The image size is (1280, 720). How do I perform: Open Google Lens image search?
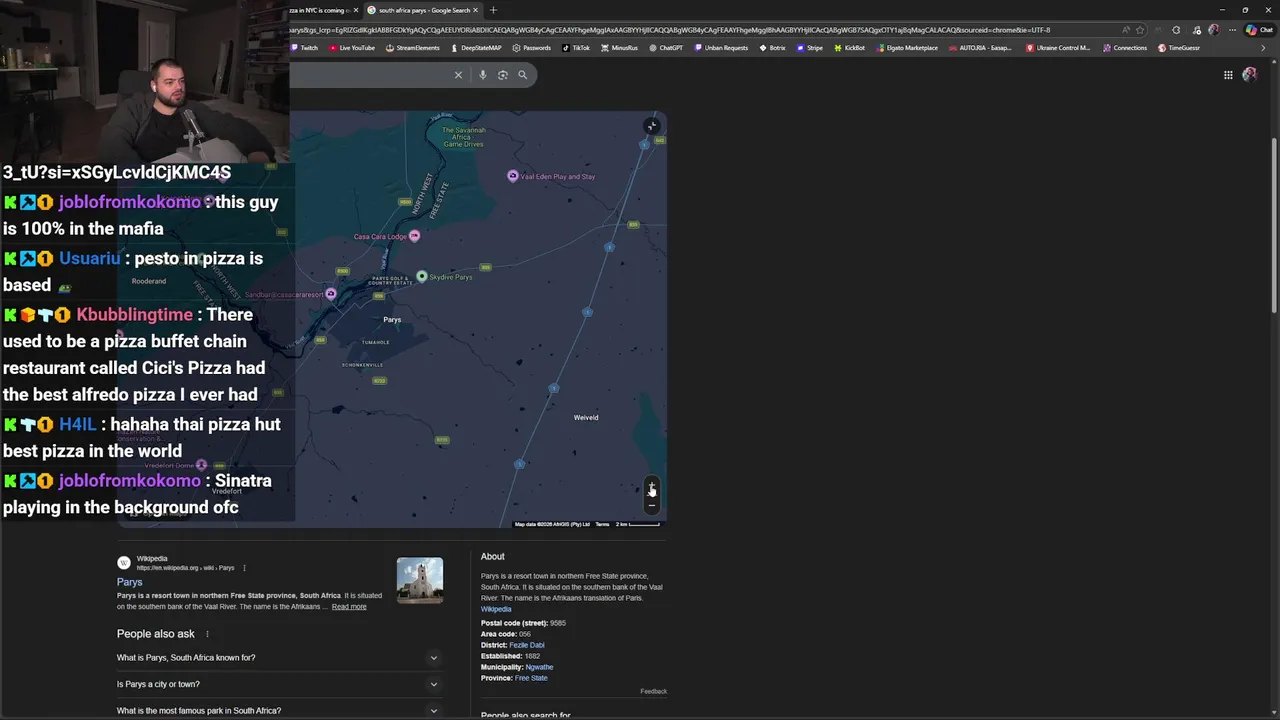(503, 75)
